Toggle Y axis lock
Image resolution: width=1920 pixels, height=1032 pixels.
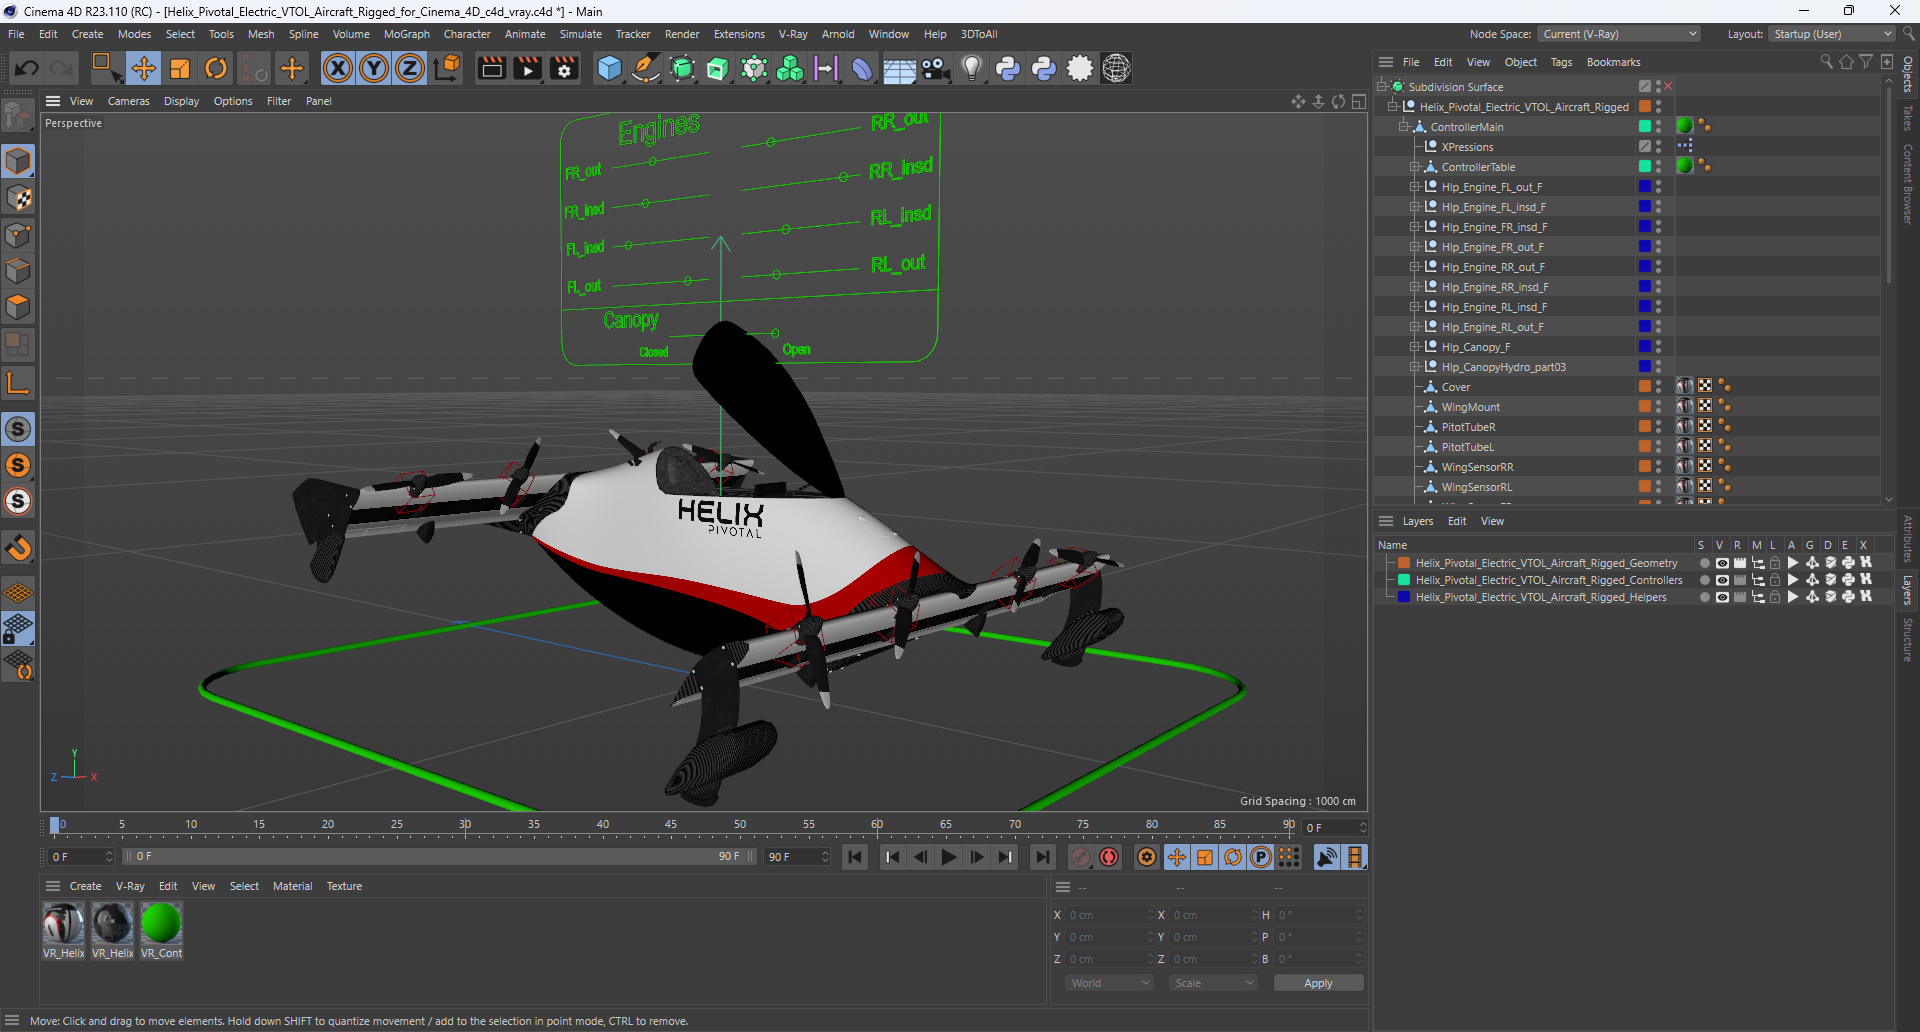[x=374, y=68]
